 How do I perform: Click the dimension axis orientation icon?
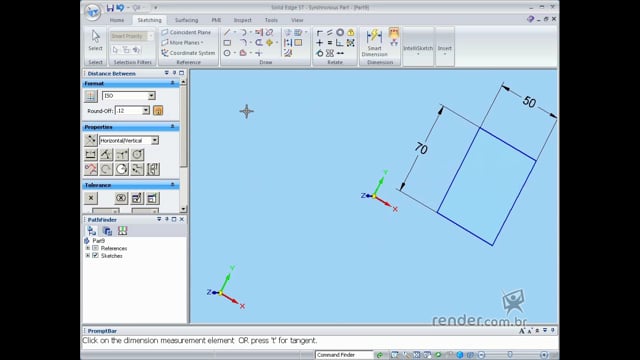(x=91, y=140)
